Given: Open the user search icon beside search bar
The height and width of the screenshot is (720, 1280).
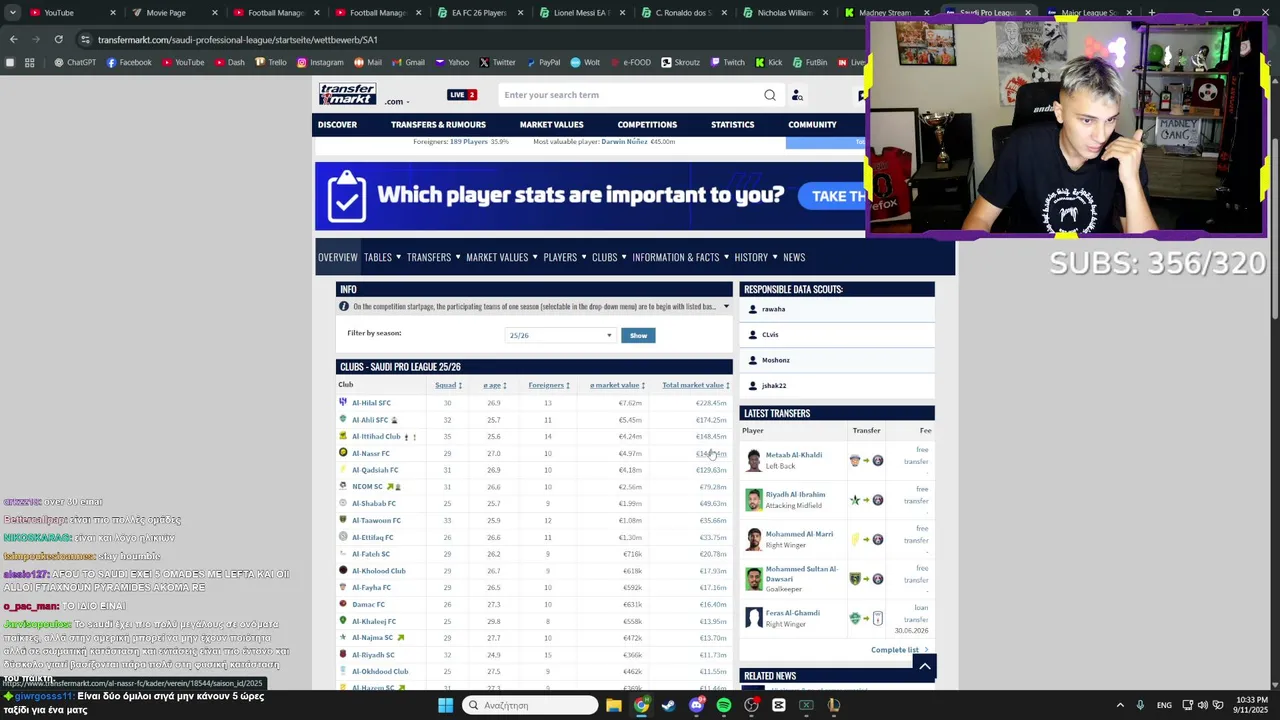Looking at the screenshot, I should [797, 95].
